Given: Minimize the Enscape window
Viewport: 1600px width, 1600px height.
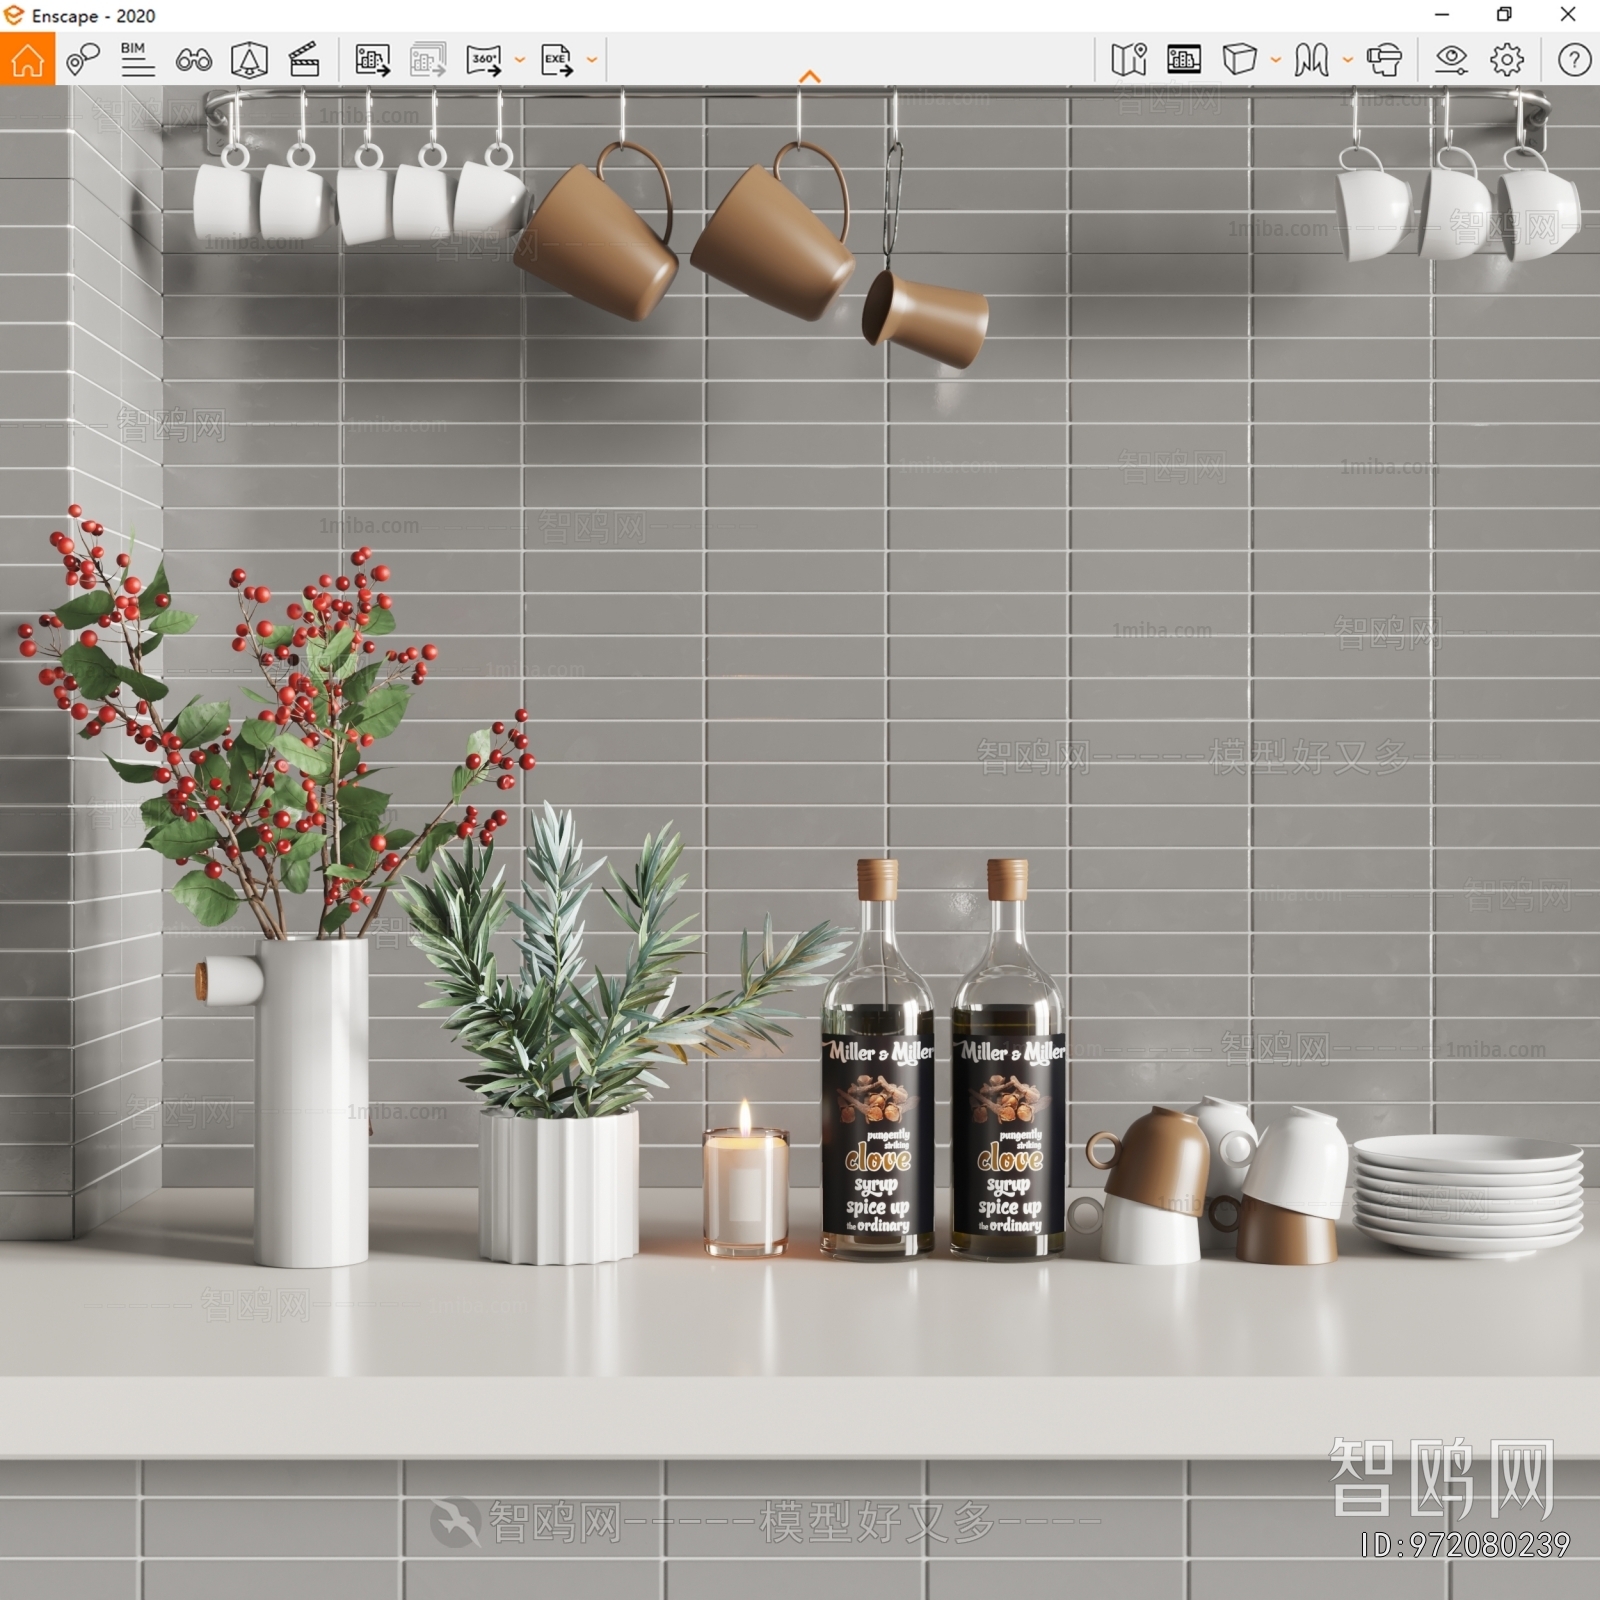Looking at the screenshot, I should [x=1441, y=15].
